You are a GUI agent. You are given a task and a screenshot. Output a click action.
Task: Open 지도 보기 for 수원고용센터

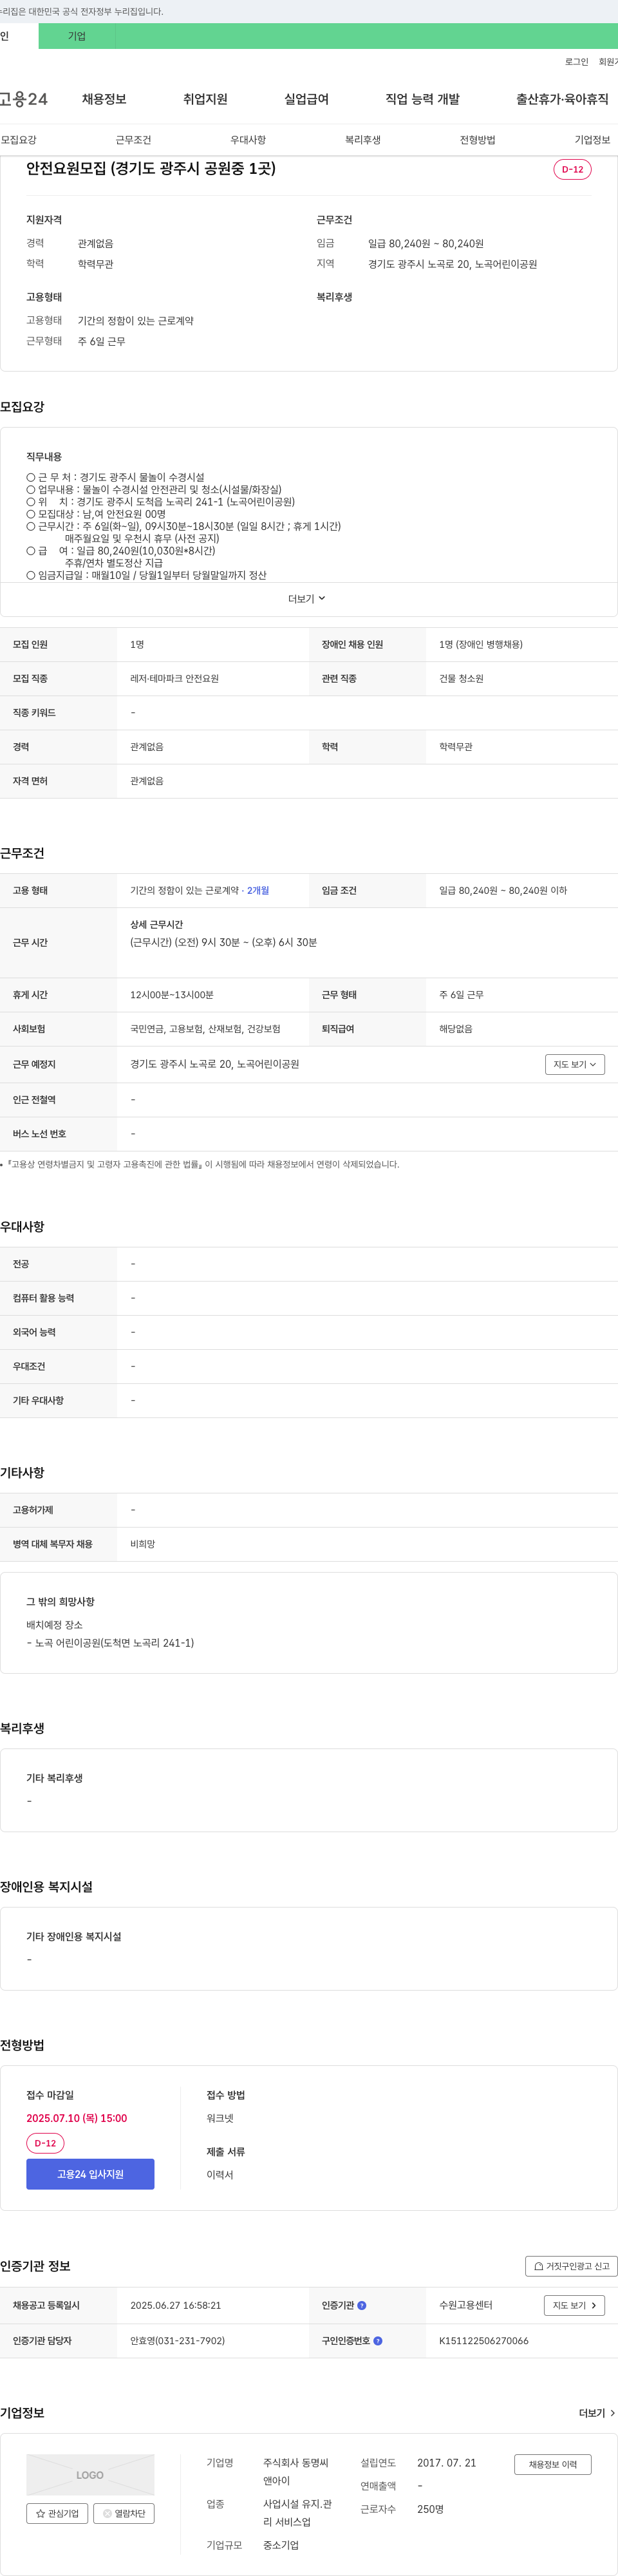(x=574, y=2305)
